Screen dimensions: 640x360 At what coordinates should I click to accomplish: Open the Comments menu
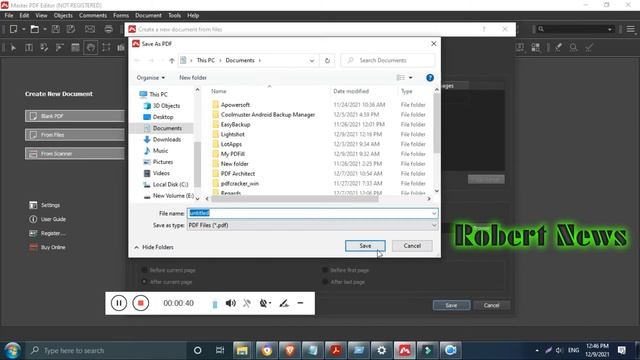(93, 16)
